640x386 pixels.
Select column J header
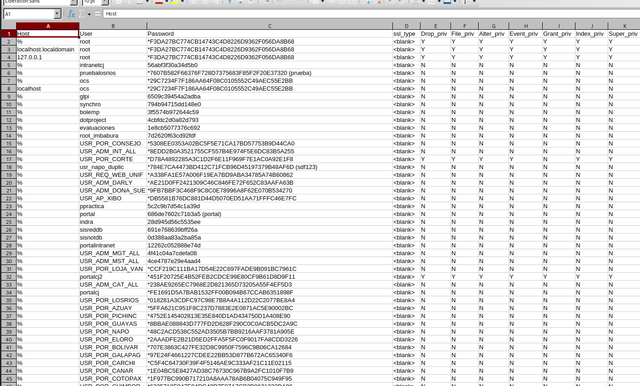pos(591,26)
